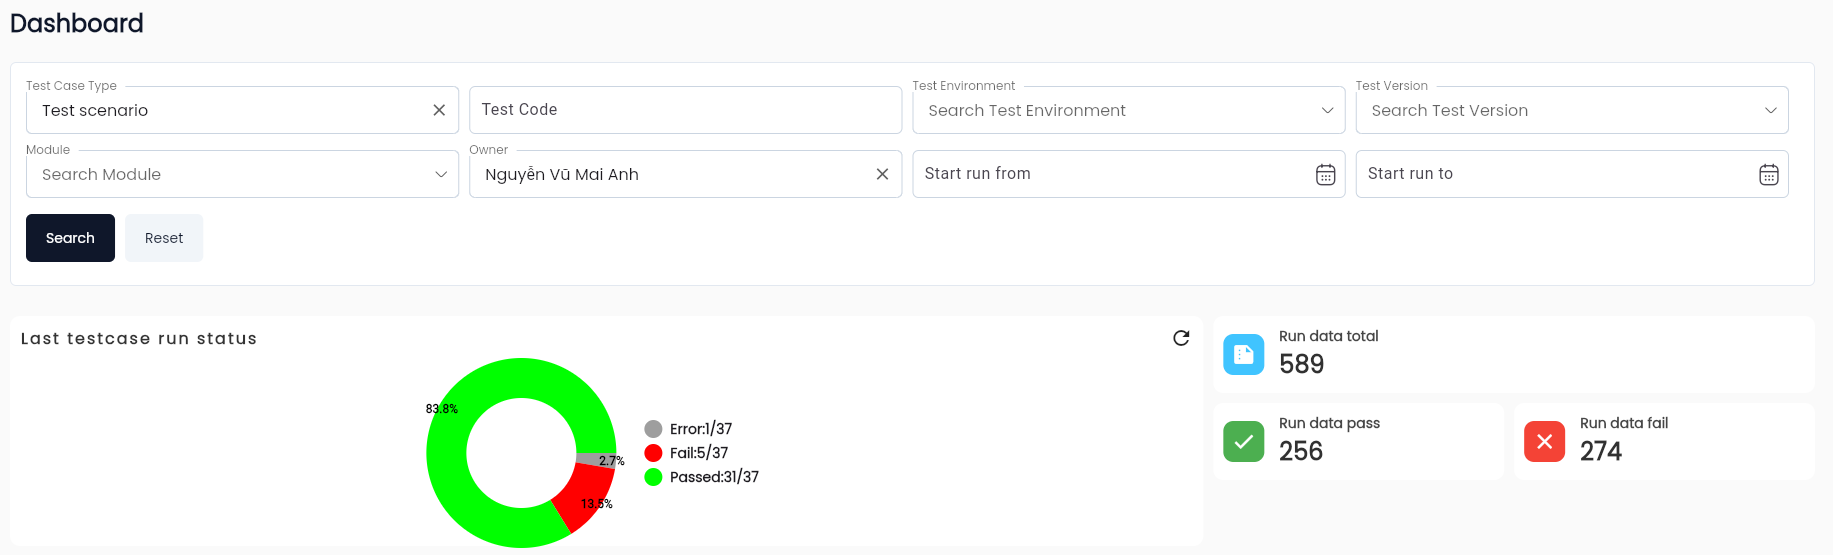Focus the Start run from date field
Image resolution: width=1833 pixels, height=555 pixels.
[1128, 174]
